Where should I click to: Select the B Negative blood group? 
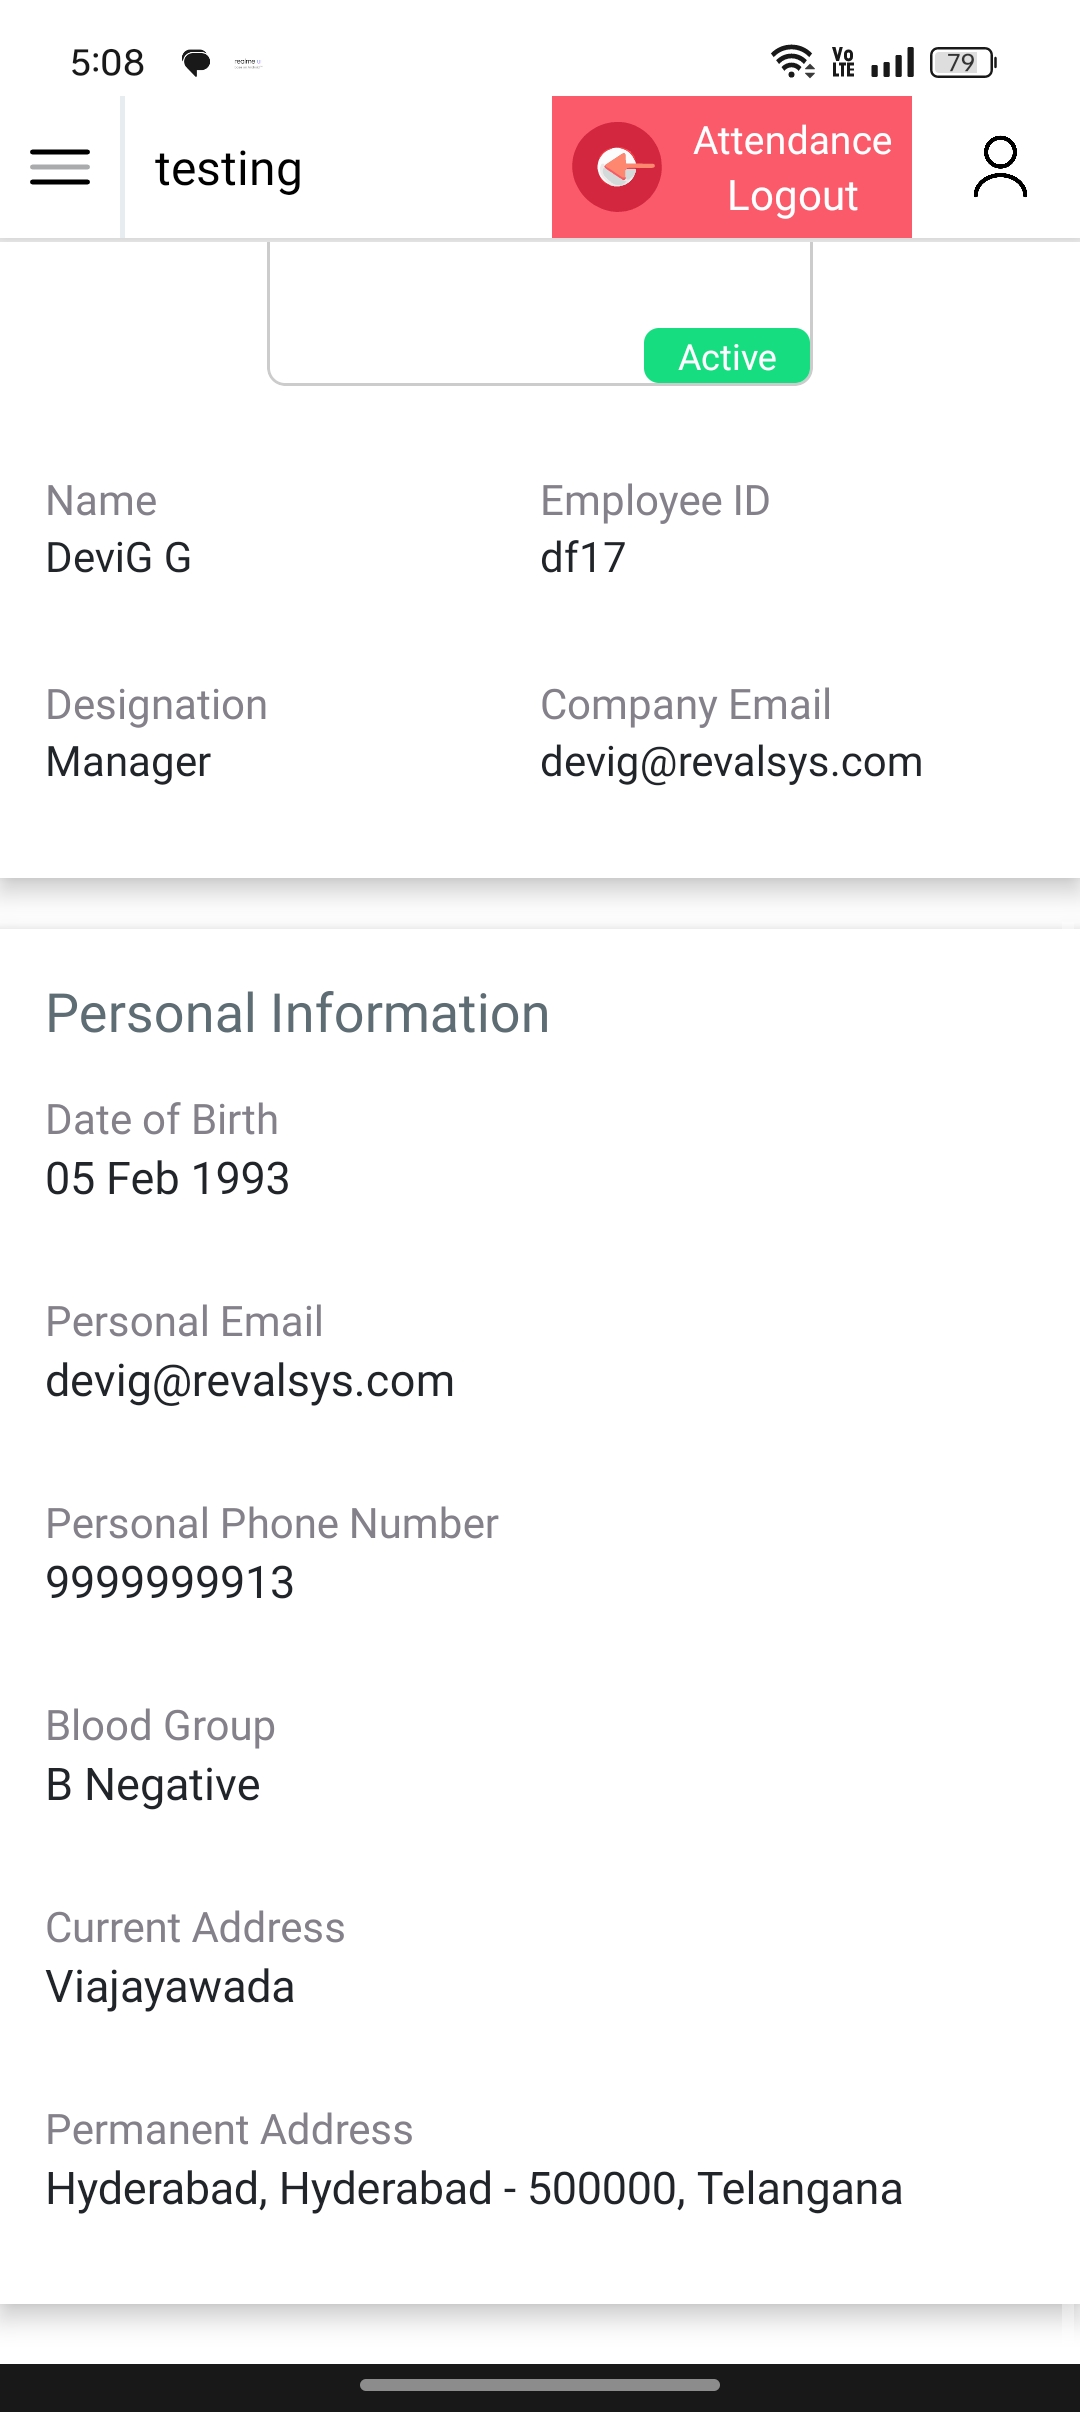pos(153,1785)
